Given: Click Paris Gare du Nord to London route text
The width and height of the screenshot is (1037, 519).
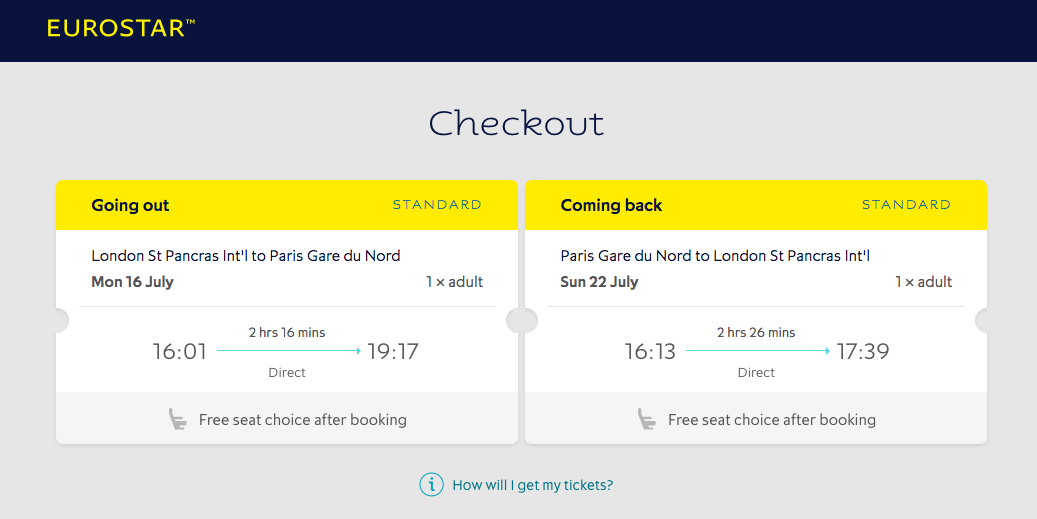Looking at the screenshot, I should click(x=715, y=256).
